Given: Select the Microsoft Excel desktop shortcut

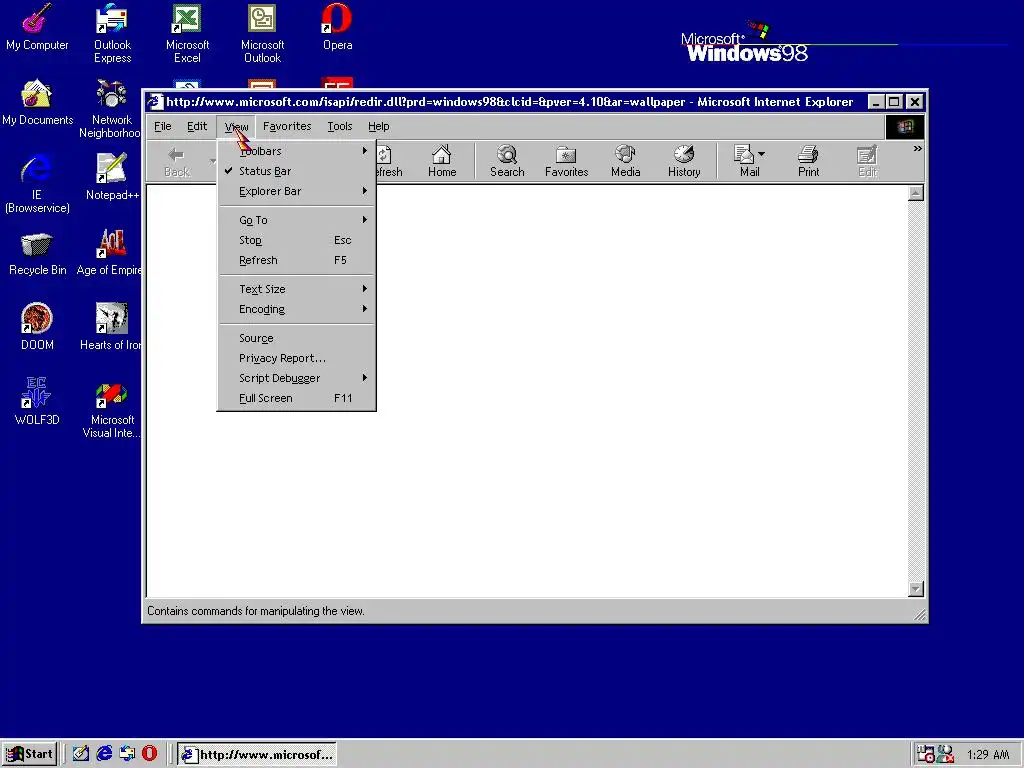Looking at the screenshot, I should click(x=187, y=33).
